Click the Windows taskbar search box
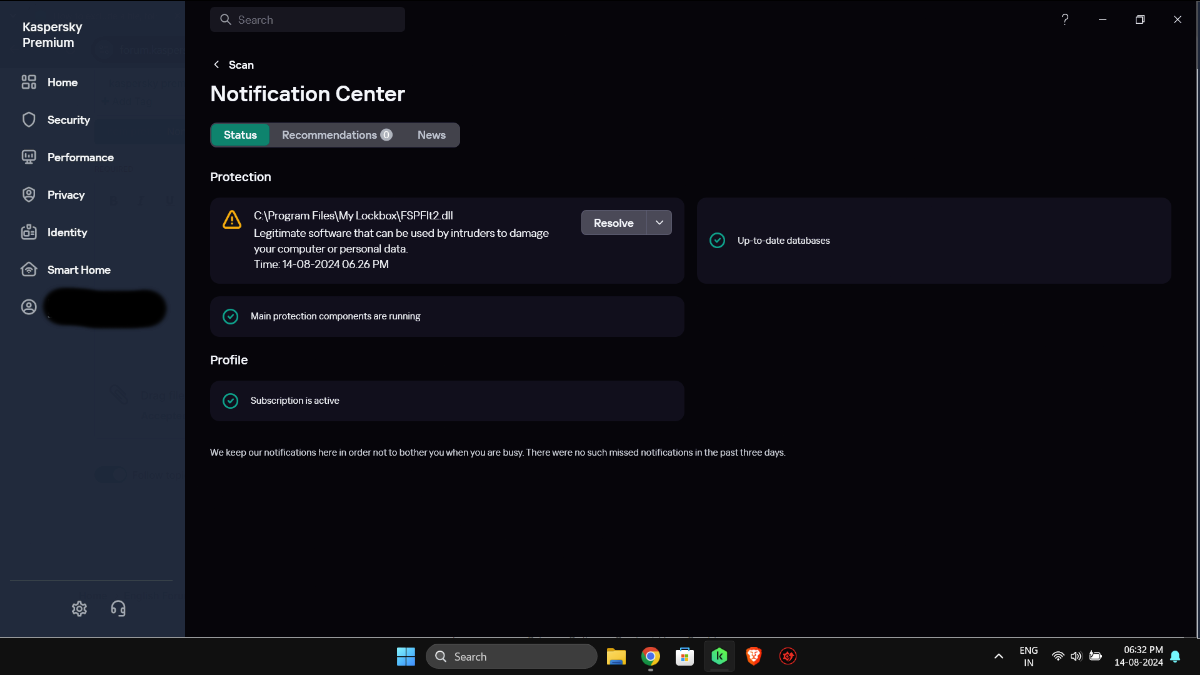This screenshot has height=675, width=1200. [512, 657]
